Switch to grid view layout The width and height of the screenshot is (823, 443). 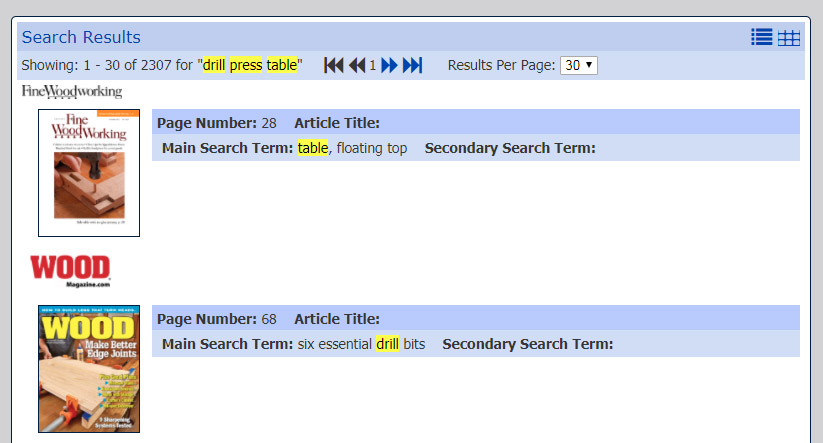789,37
